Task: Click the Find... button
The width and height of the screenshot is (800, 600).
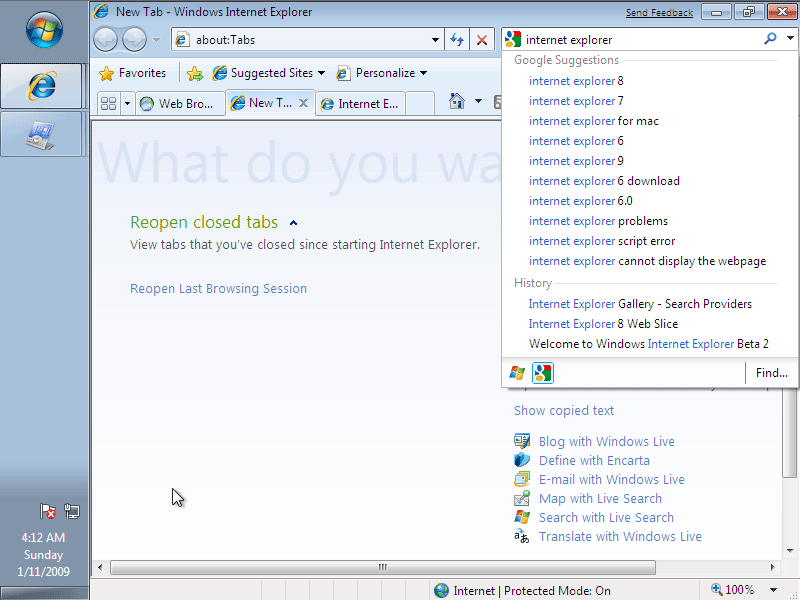Action: pyautogui.click(x=771, y=373)
